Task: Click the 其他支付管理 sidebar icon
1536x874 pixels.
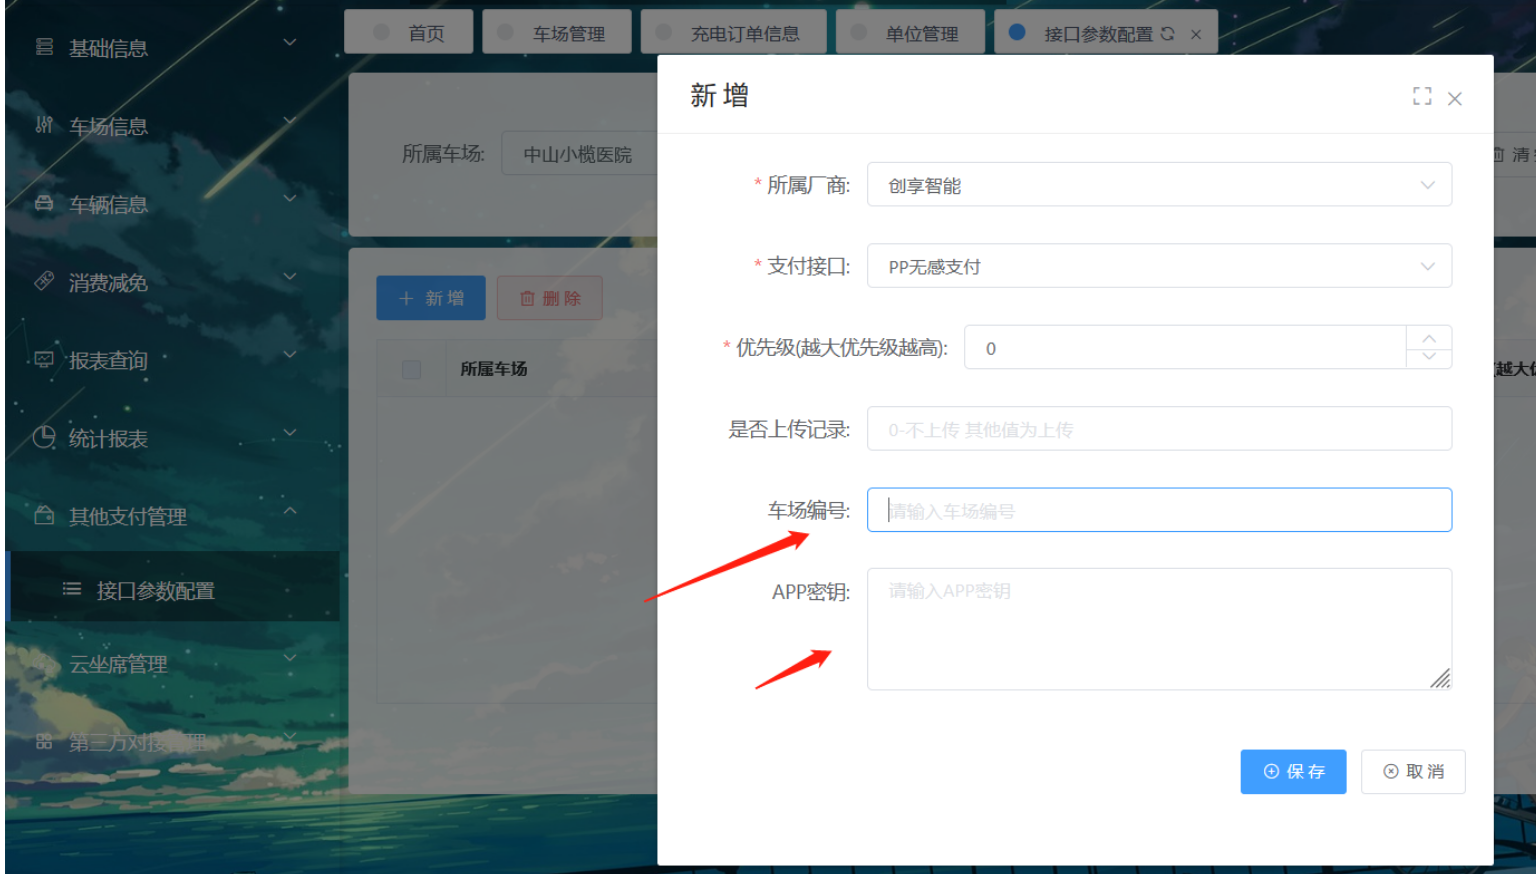Action: tap(44, 515)
